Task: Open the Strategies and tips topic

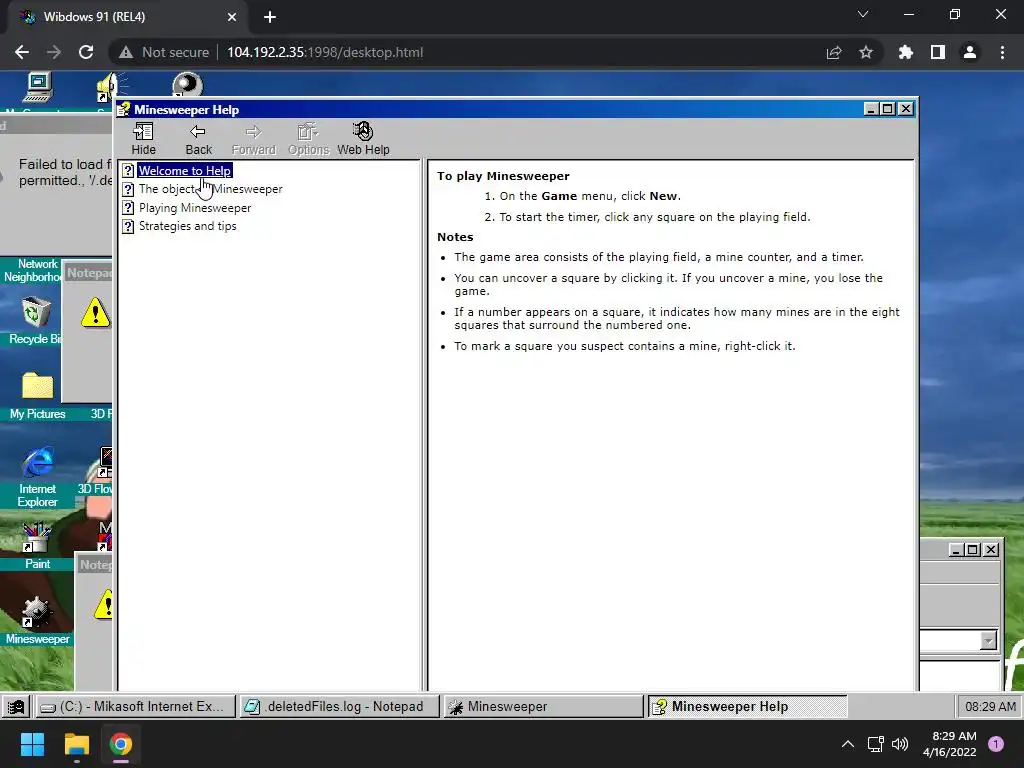Action: pyautogui.click(x=187, y=226)
